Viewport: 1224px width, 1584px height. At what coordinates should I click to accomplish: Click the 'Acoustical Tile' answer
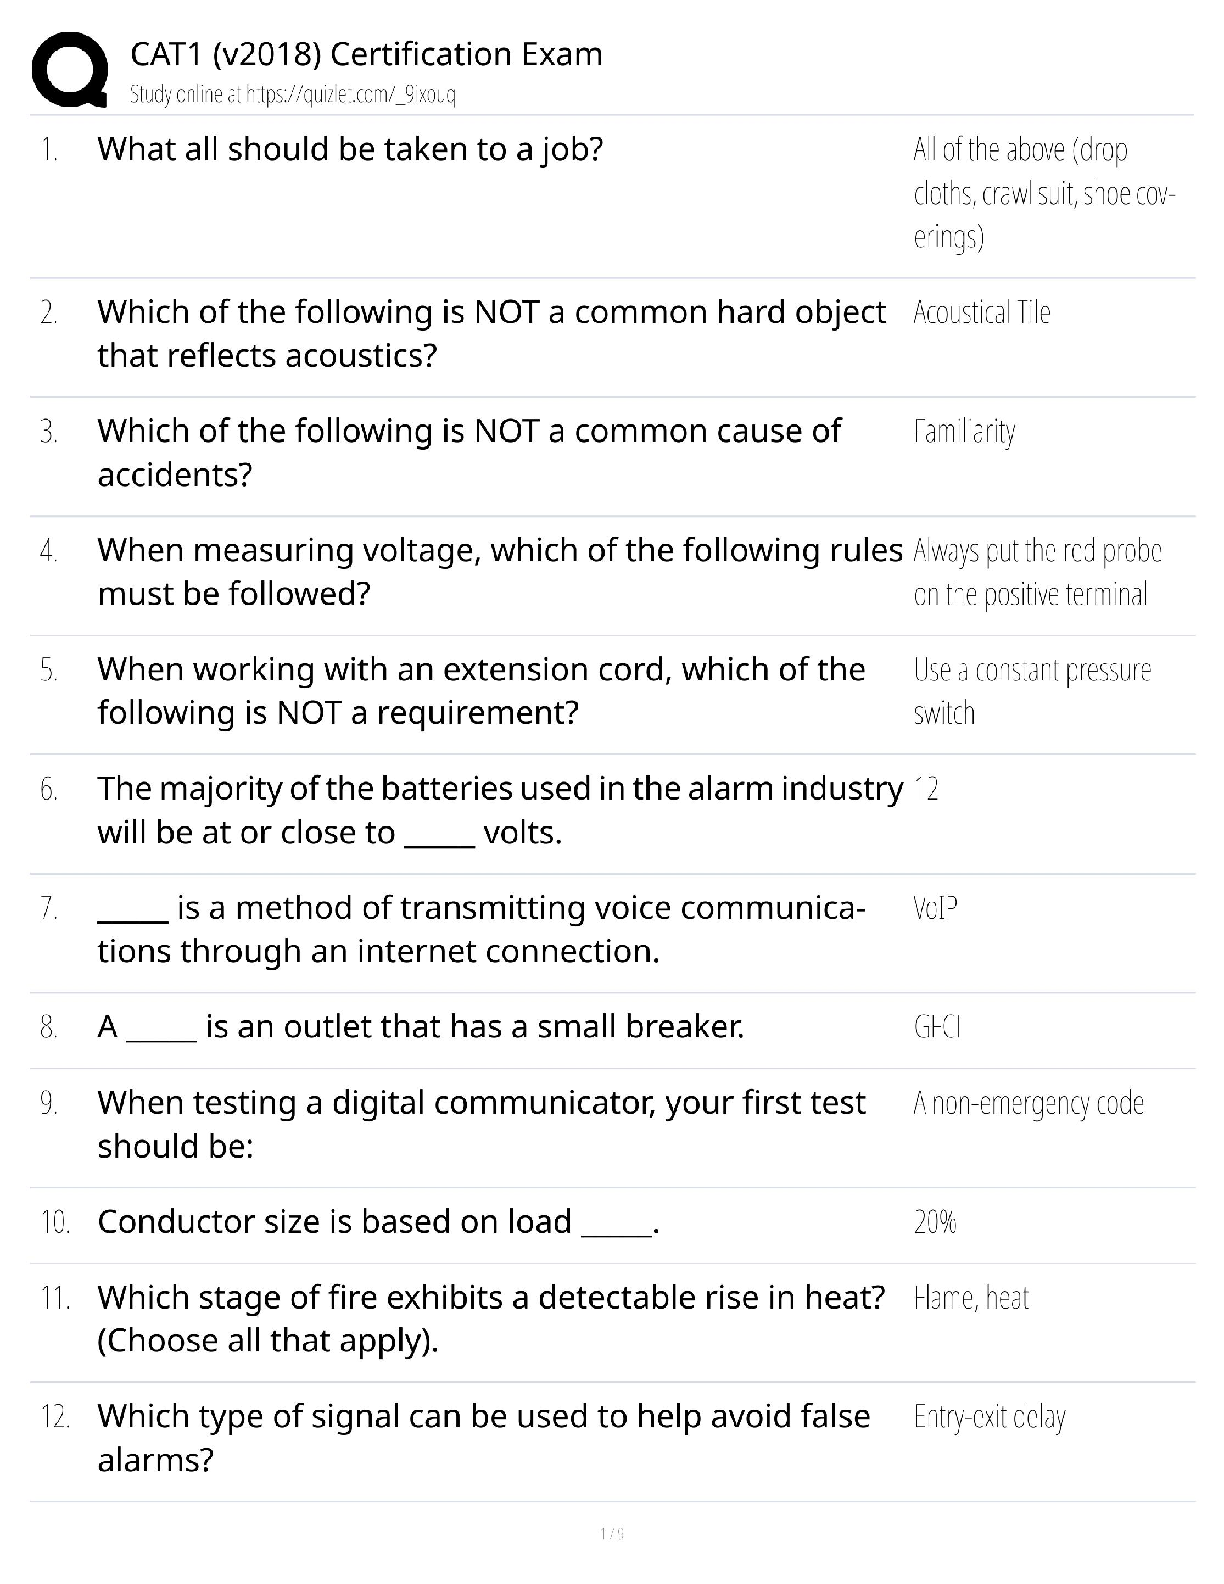(x=981, y=313)
